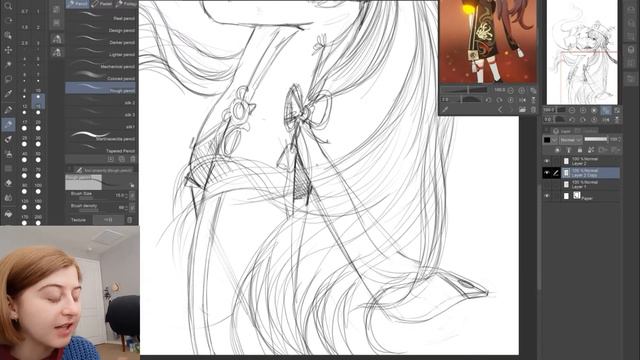Reset canvas rotation in Navigator
Viewport: 640px width, 360px height.
594,120
